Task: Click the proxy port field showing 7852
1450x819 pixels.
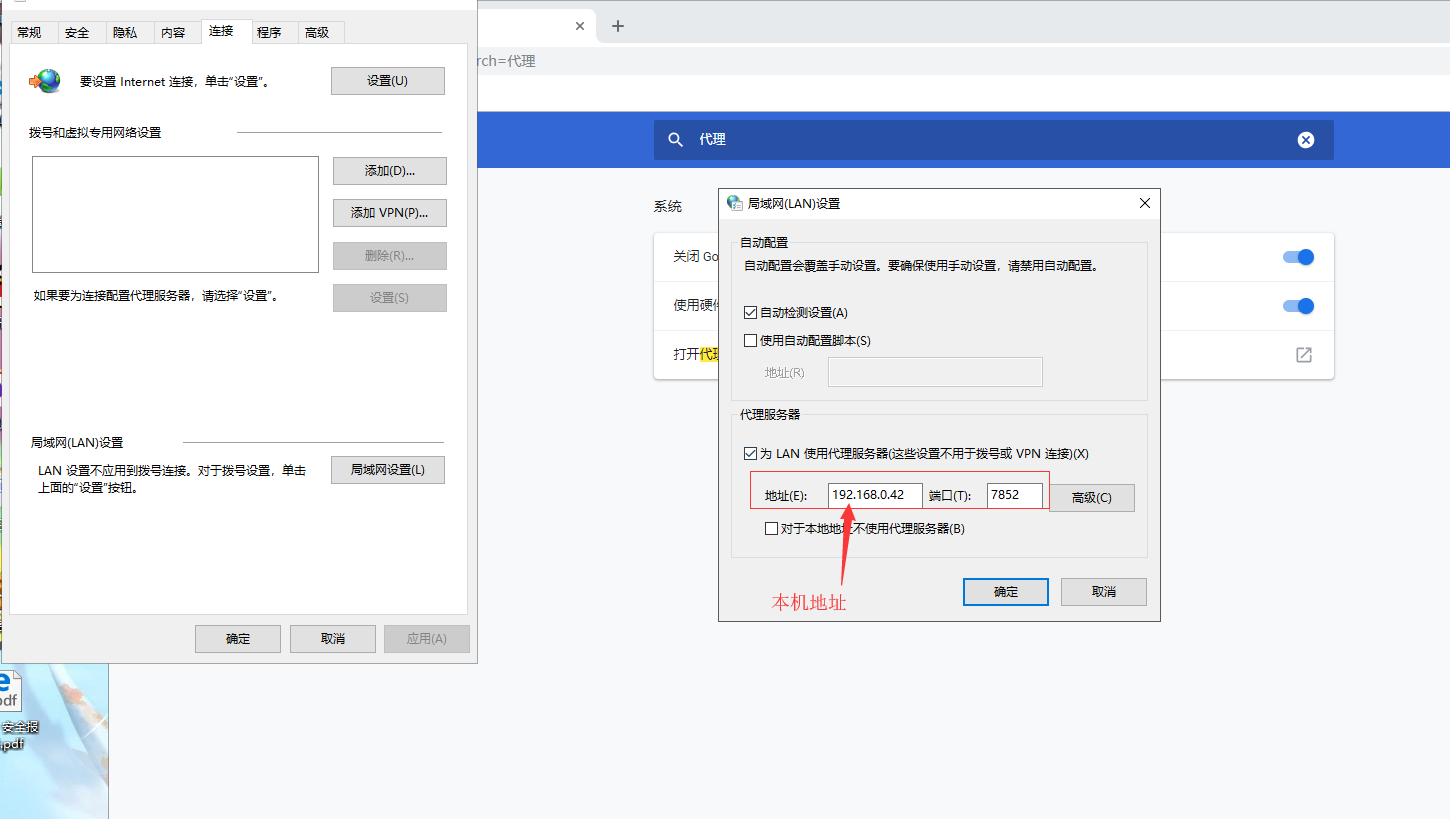Action: click(x=1016, y=494)
